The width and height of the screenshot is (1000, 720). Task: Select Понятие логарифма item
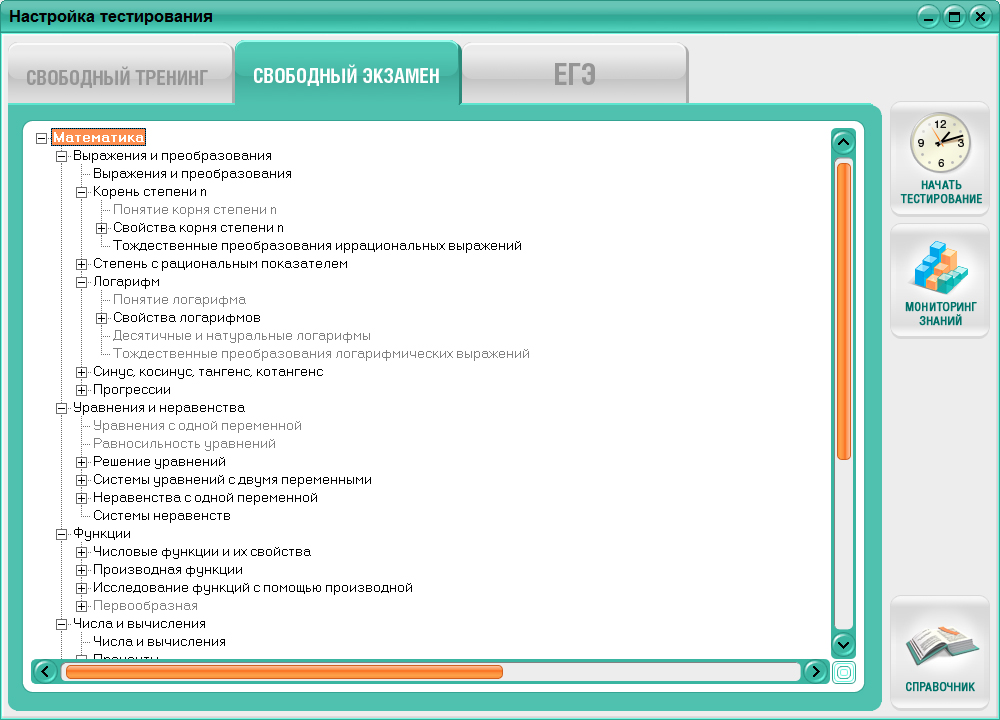tap(179, 299)
